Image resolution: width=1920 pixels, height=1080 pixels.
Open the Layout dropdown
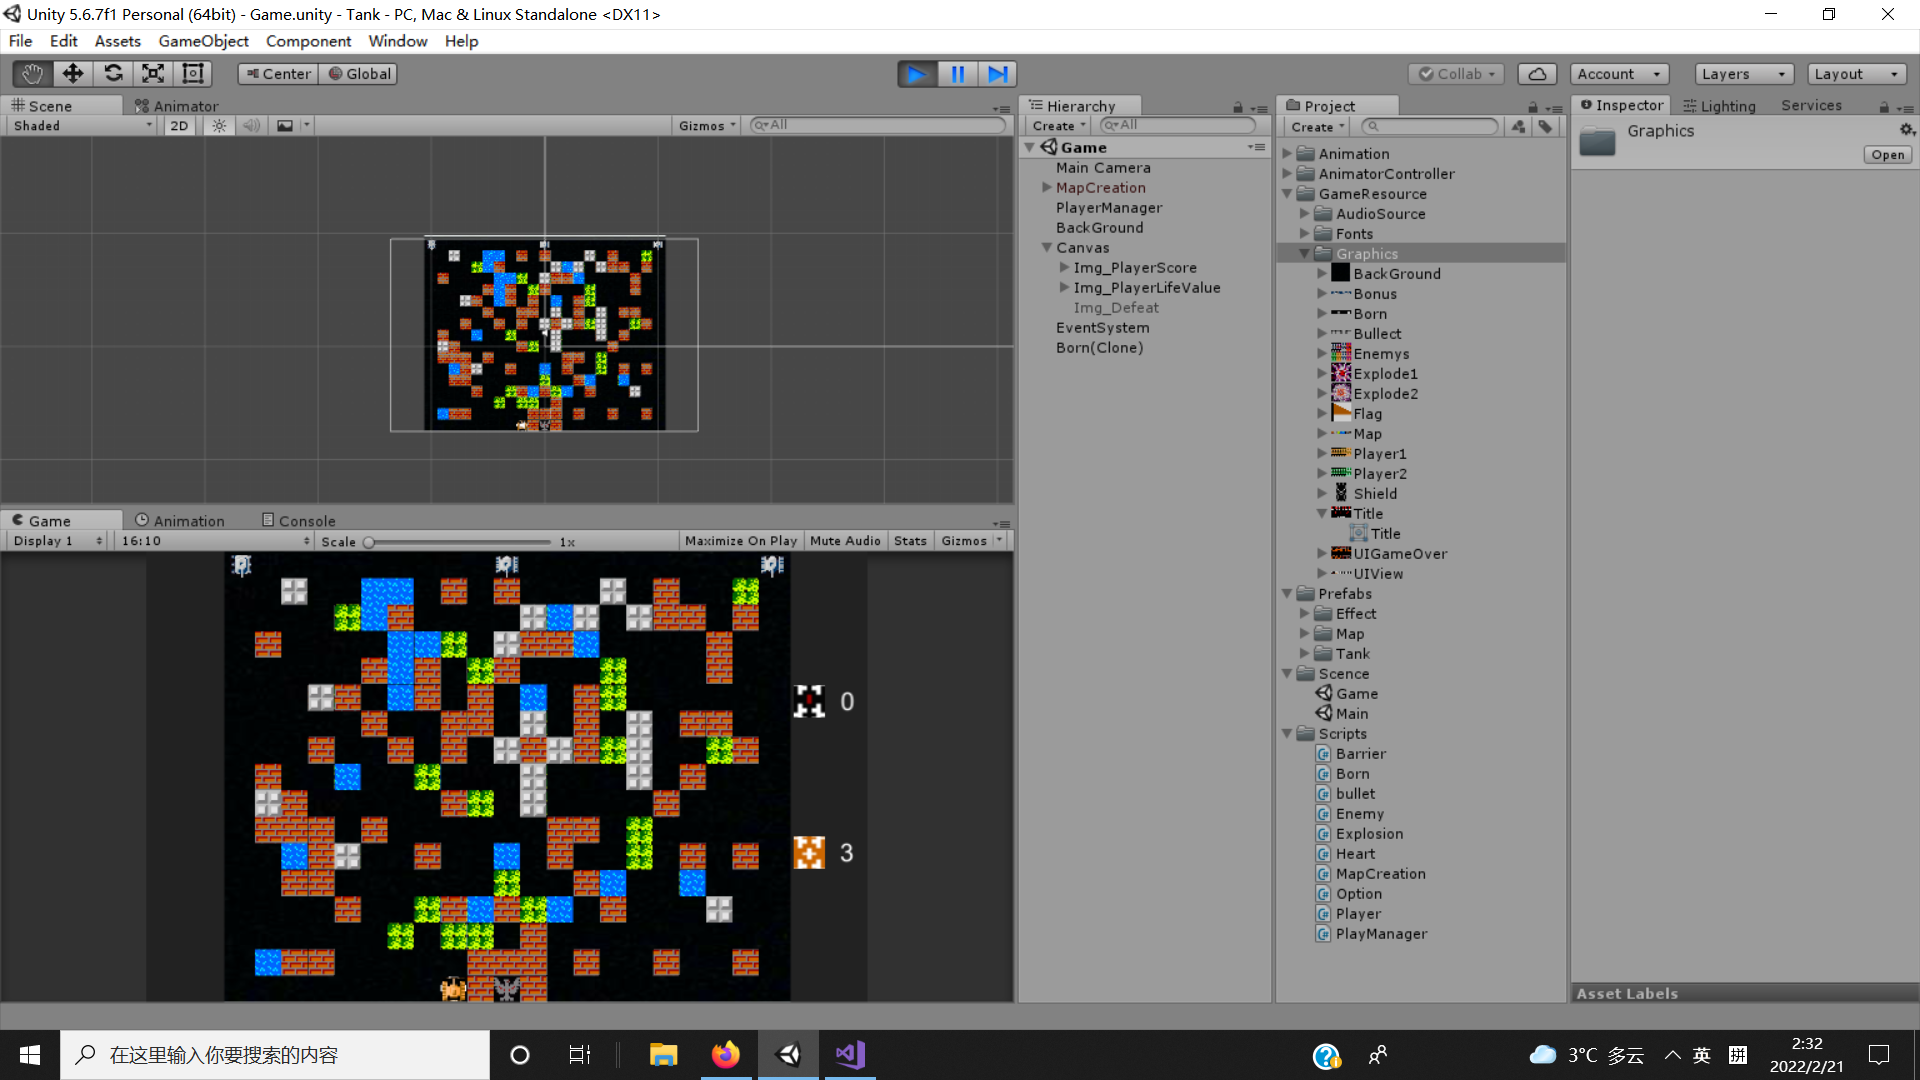coord(1856,74)
